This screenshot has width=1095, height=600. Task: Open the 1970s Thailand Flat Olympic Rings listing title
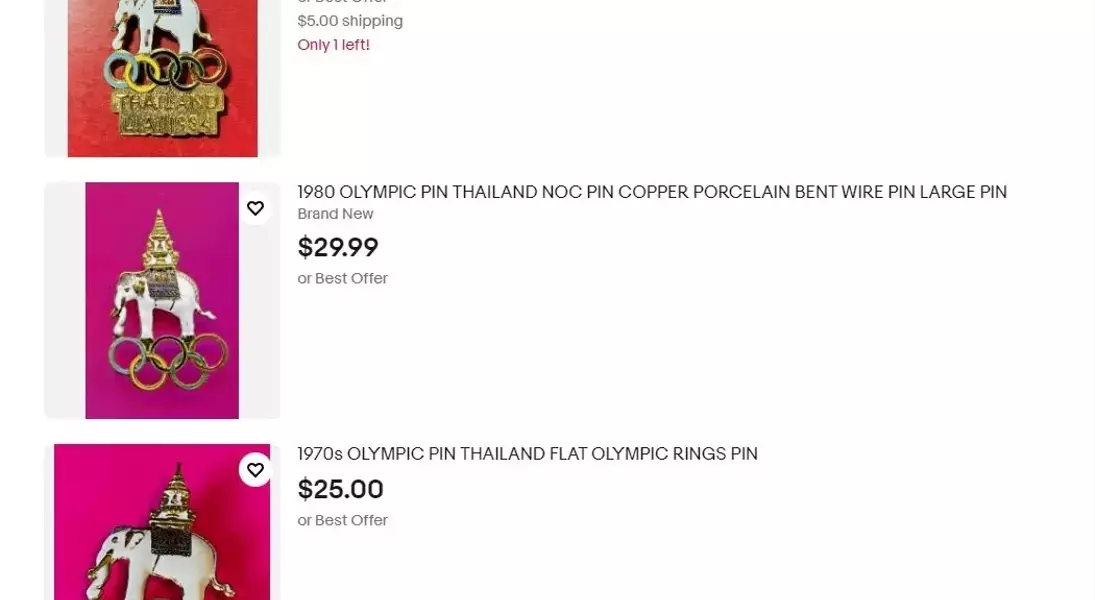click(527, 454)
